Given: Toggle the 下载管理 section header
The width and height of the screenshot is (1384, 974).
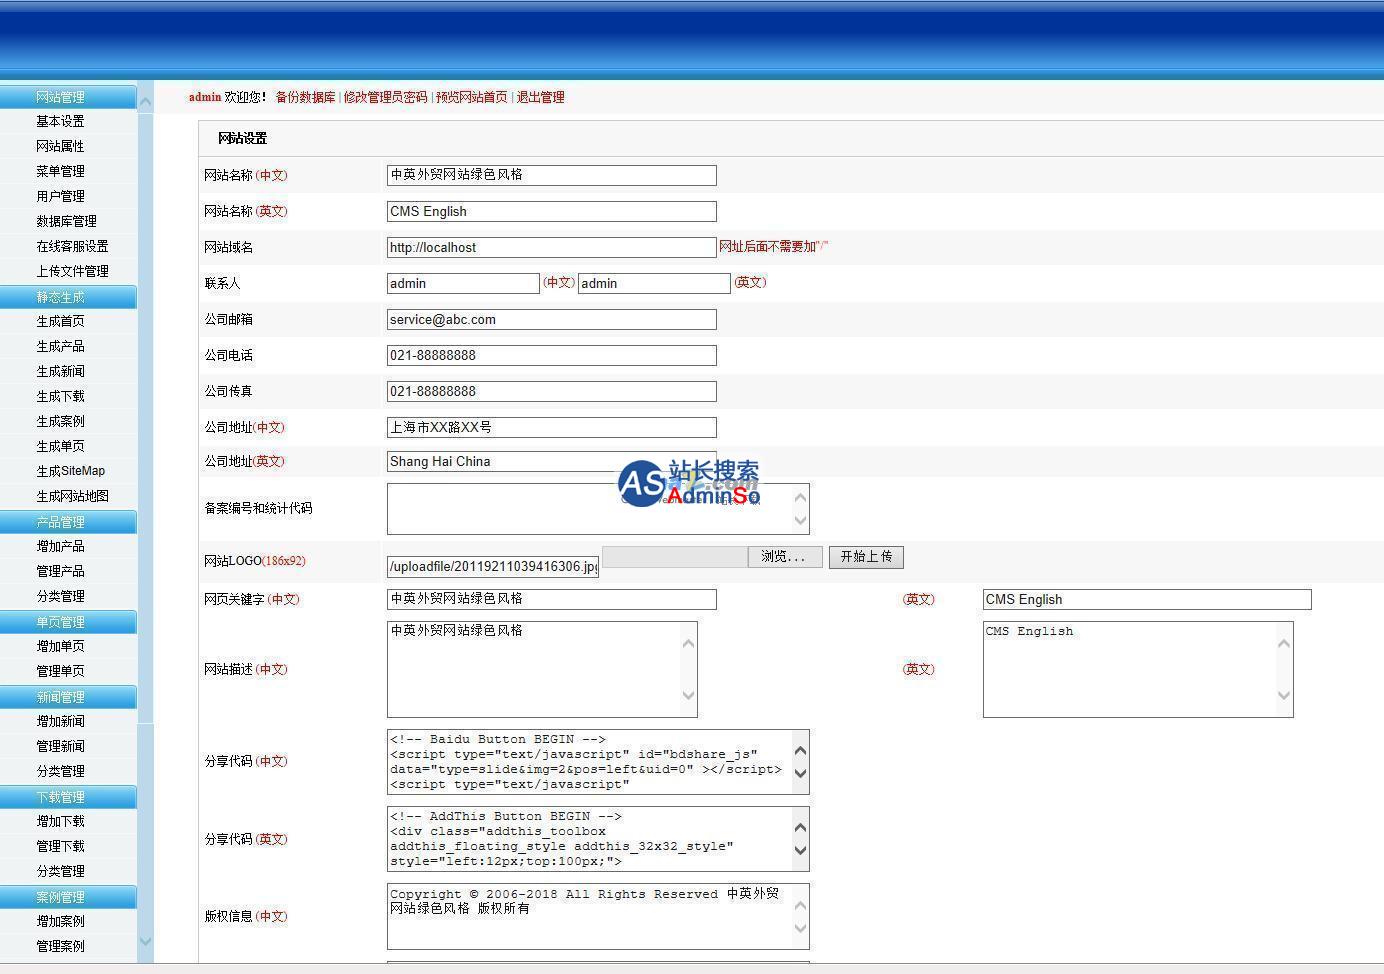Looking at the screenshot, I should 68,797.
